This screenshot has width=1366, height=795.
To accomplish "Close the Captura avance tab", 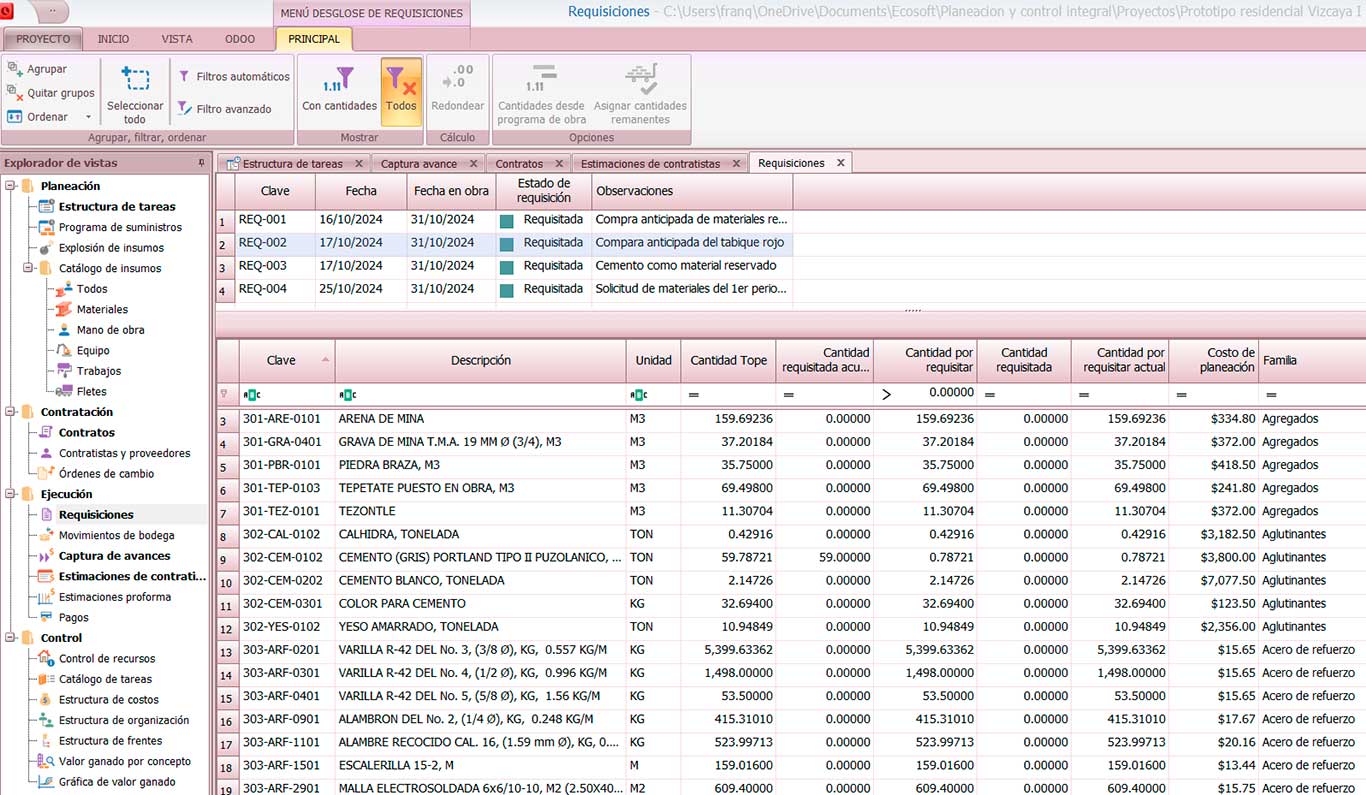I will pyautogui.click(x=473, y=163).
